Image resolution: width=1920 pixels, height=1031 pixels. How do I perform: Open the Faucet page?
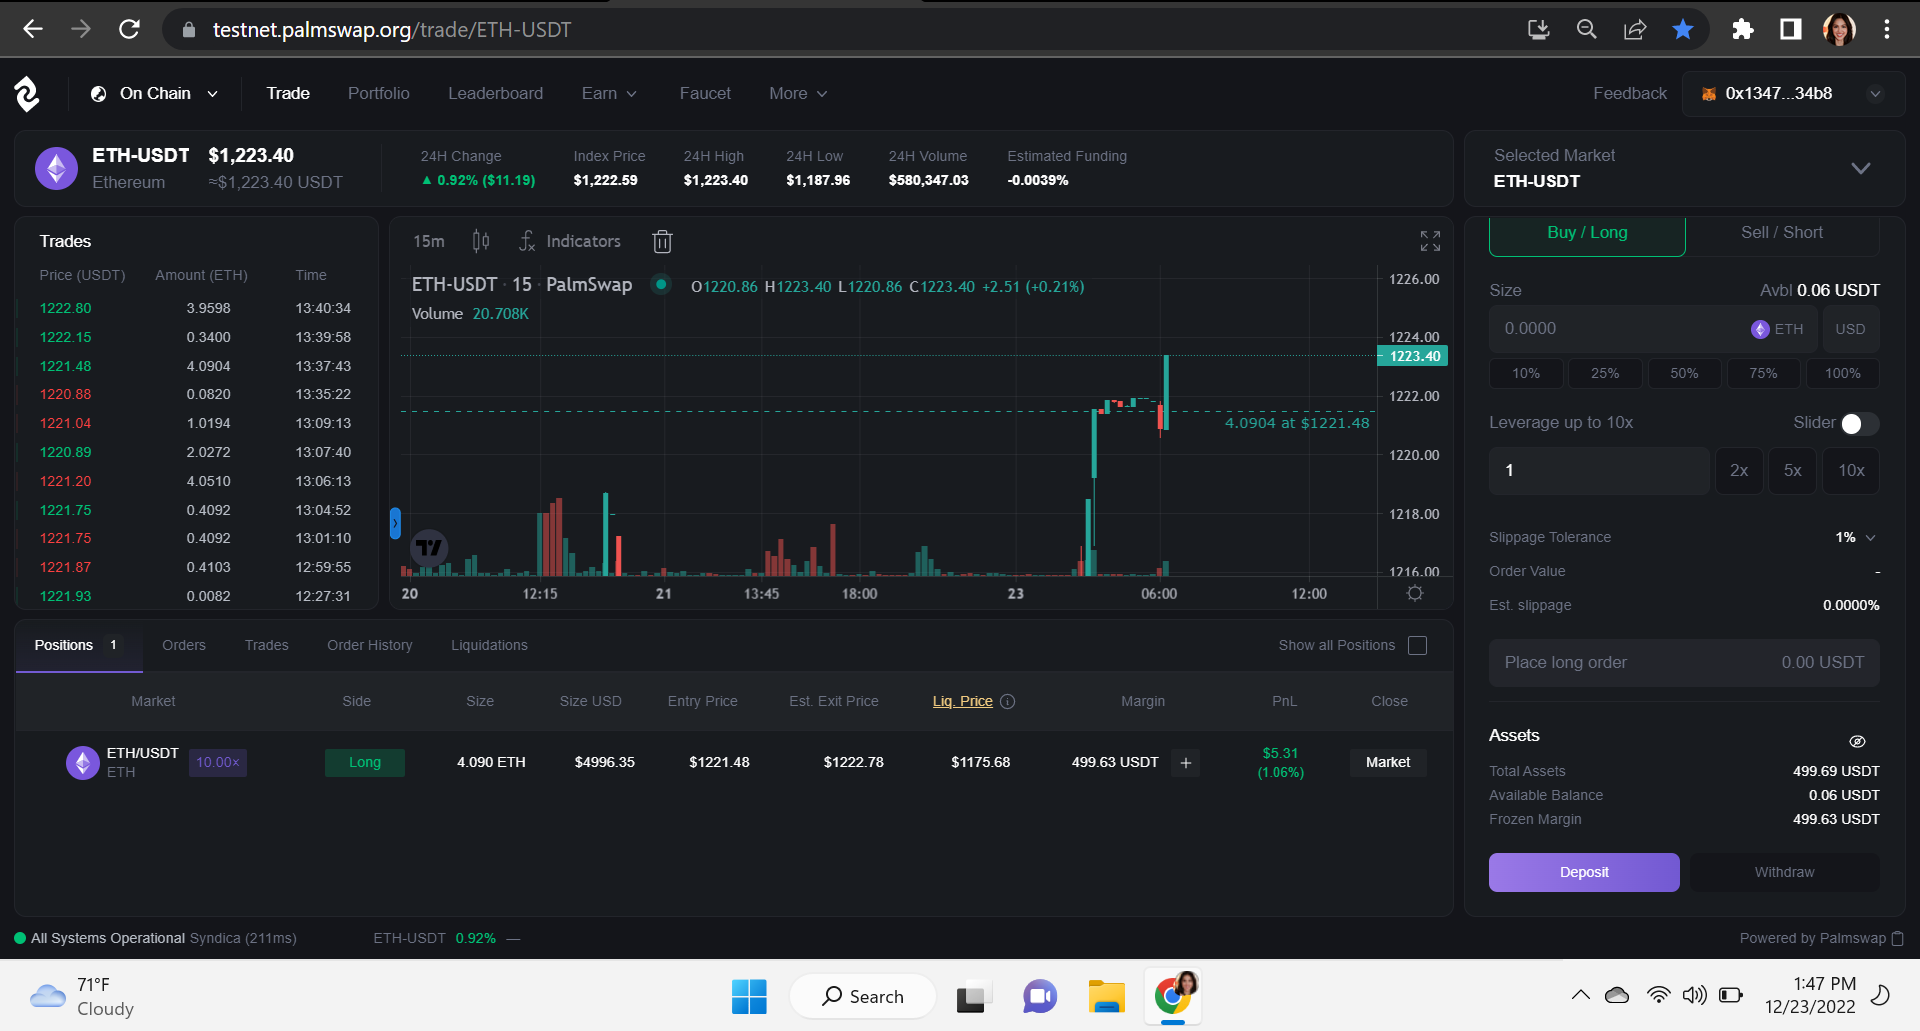coord(705,93)
